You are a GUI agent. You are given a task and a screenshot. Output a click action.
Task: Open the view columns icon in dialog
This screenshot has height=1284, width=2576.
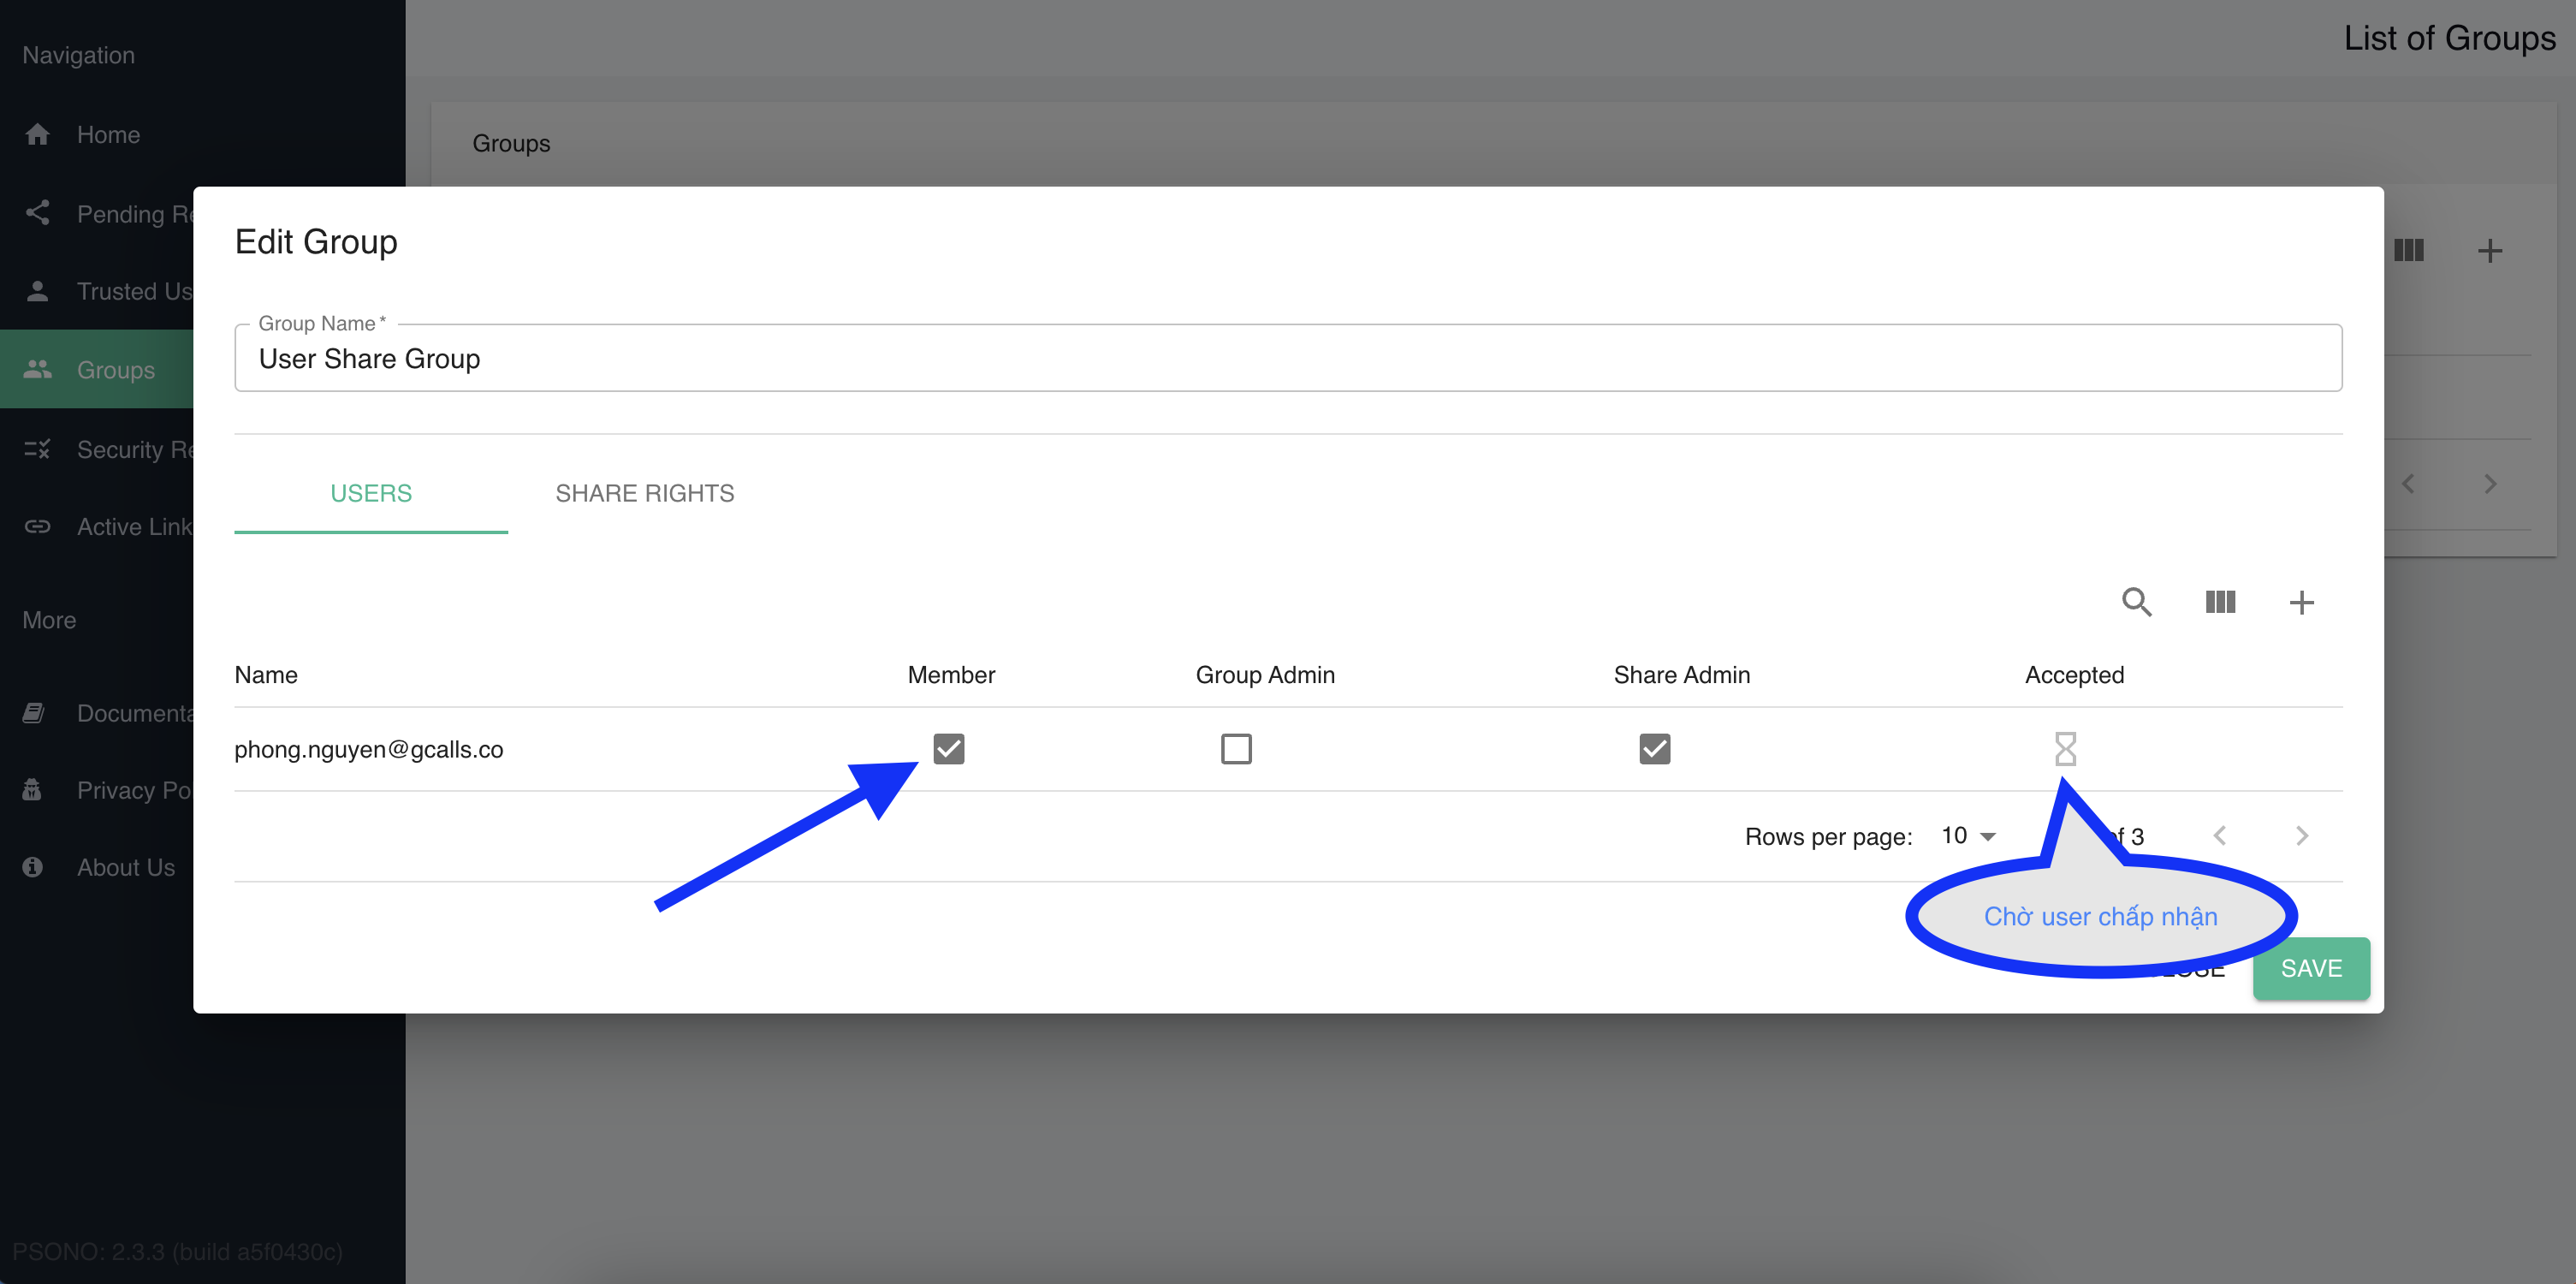[2219, 602]
